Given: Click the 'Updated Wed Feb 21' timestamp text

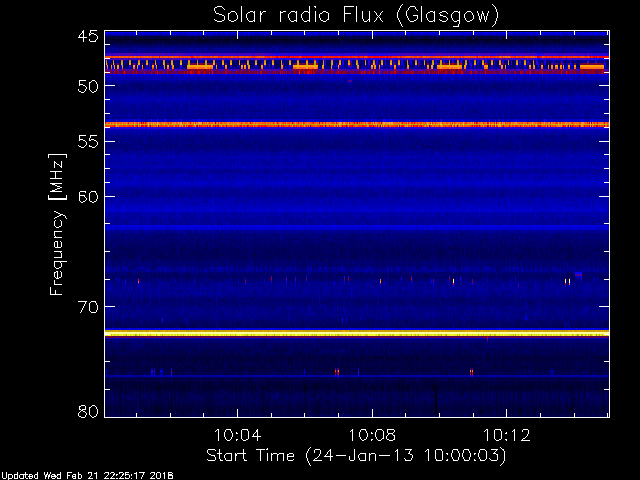Looking at the screenshot, I should 87,474.
